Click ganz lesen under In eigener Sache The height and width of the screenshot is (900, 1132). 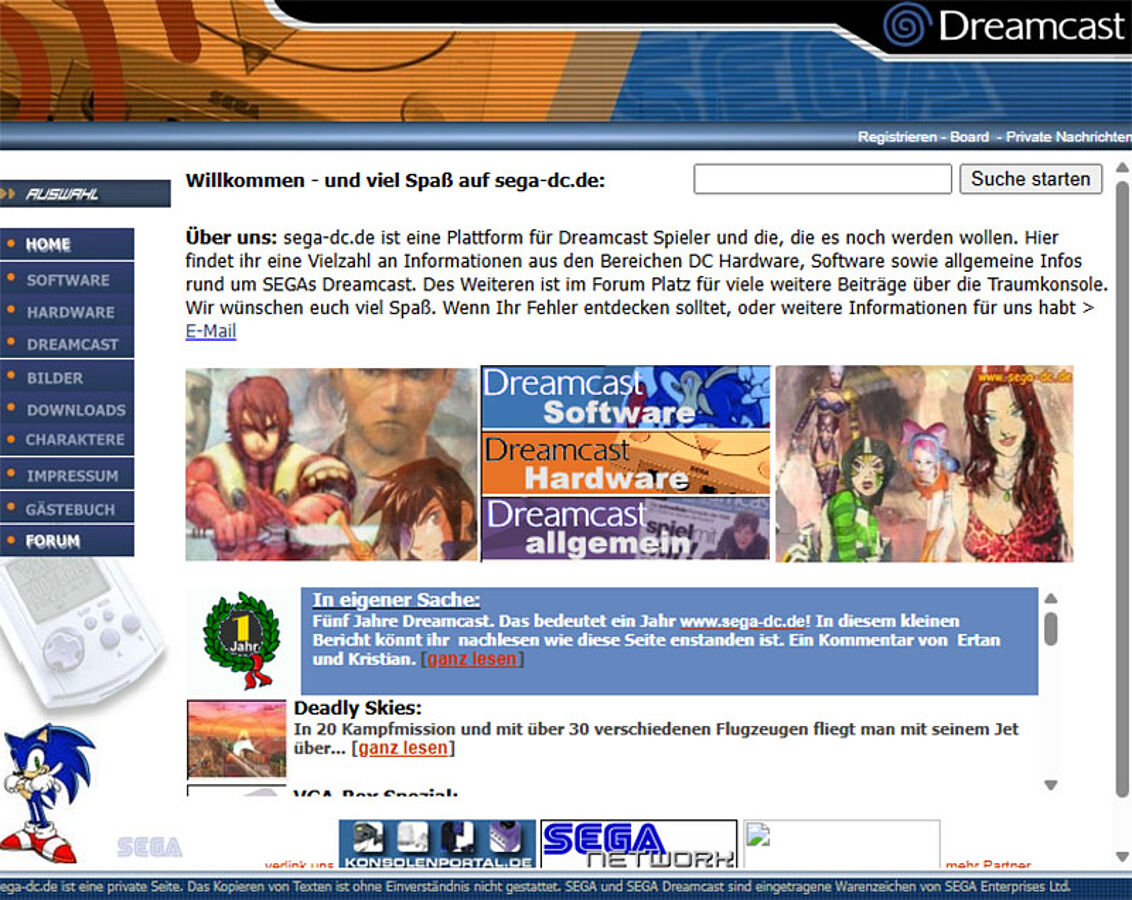point(472,659)
